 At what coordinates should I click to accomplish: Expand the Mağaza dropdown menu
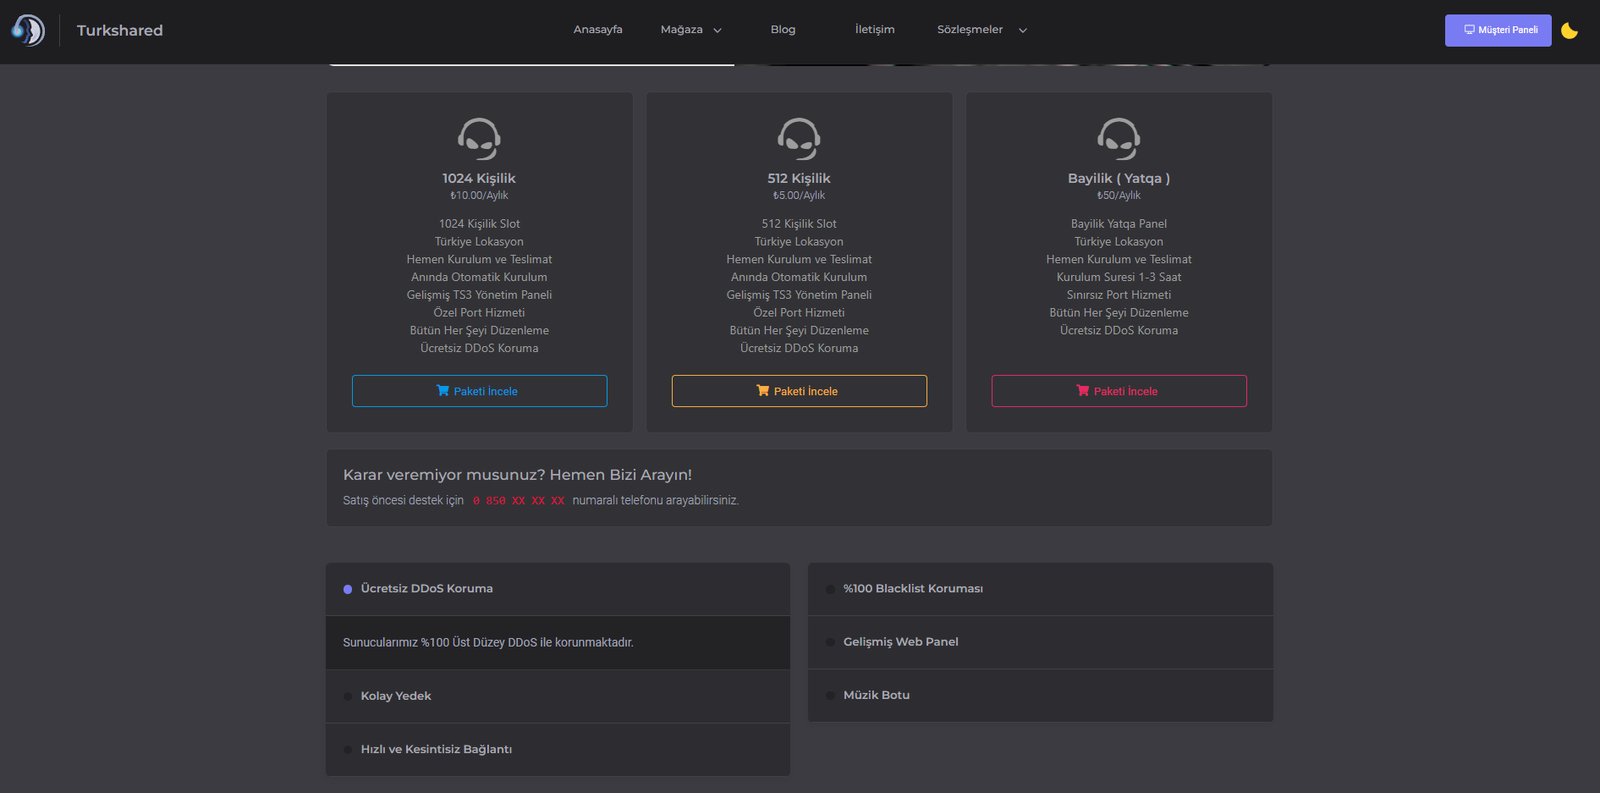pos(690,30)
